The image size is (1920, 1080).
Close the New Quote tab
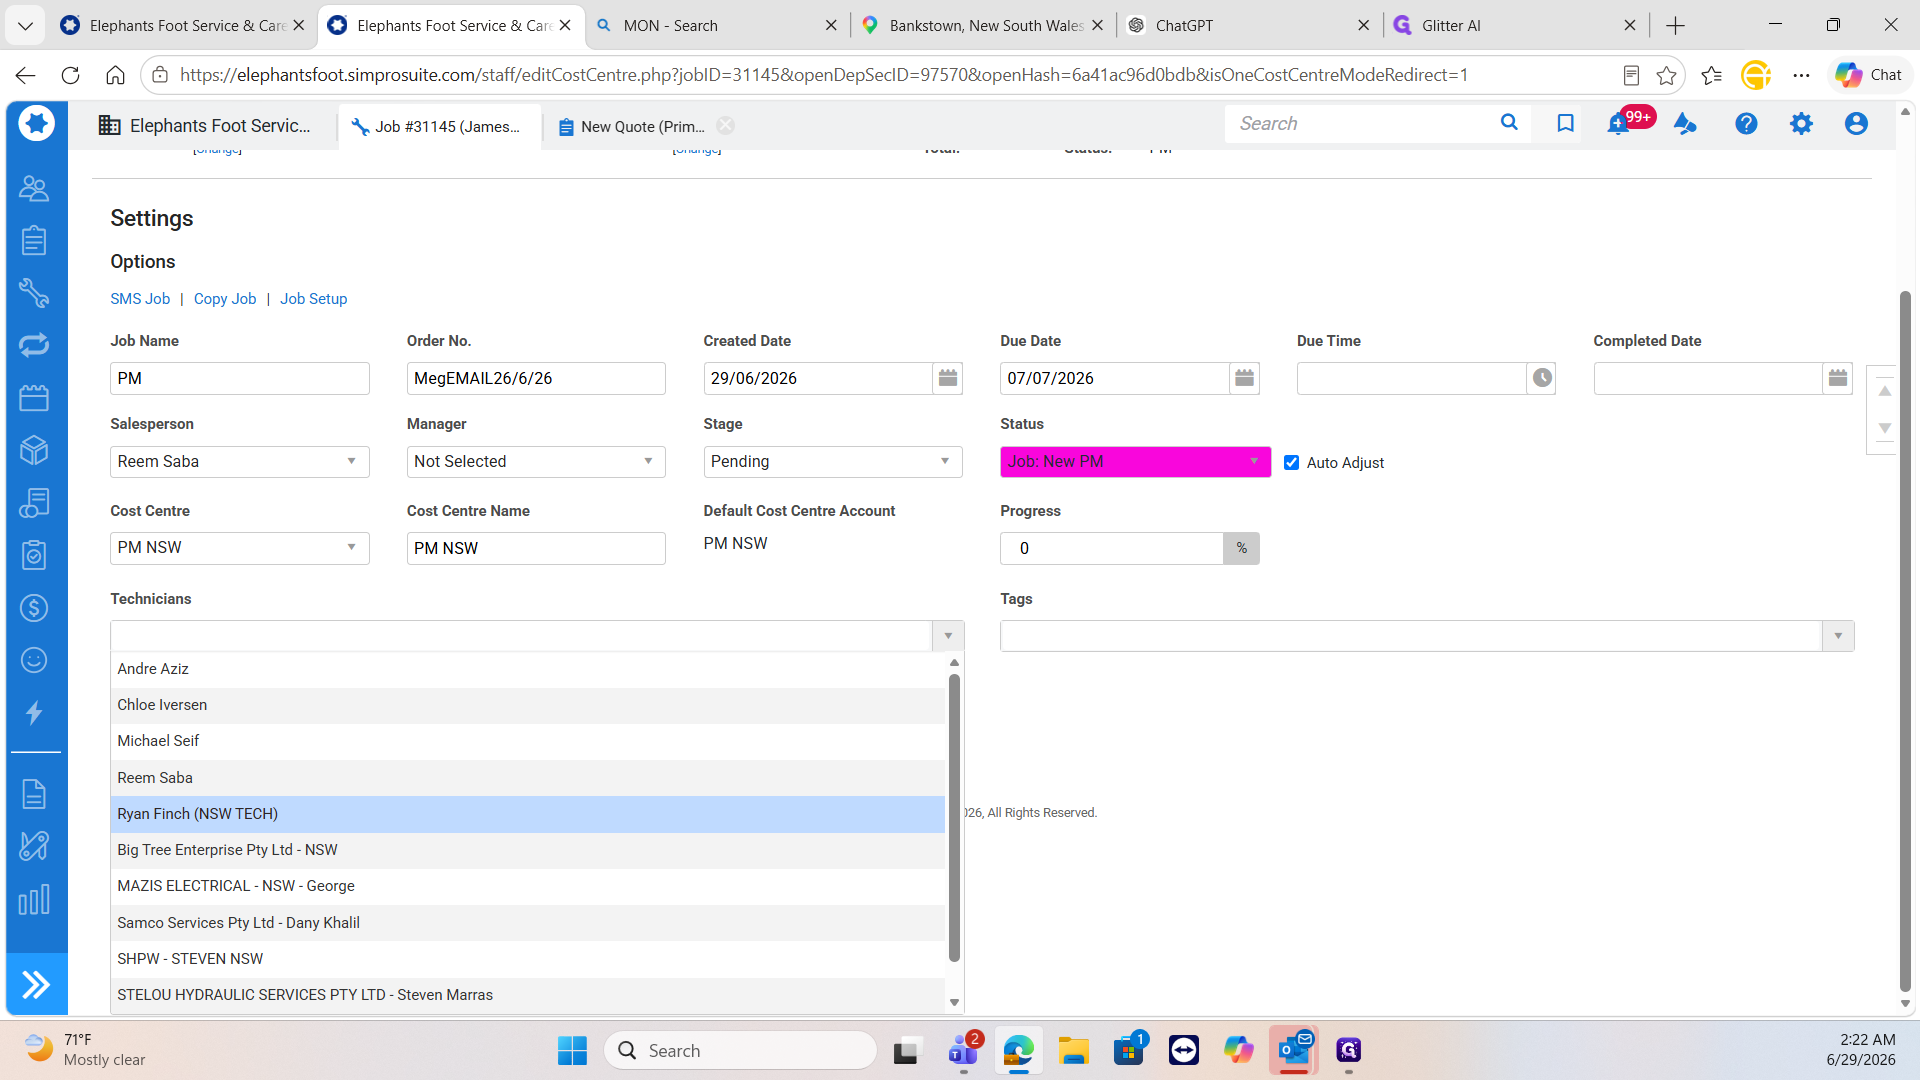click(726, 126)
